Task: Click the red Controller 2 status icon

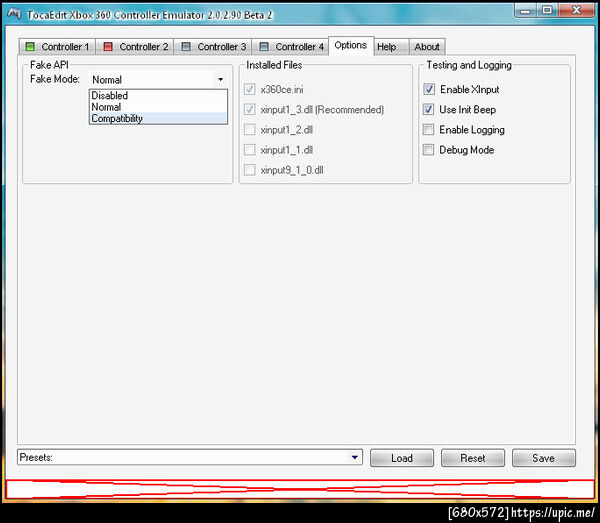Action: point(108,47)
